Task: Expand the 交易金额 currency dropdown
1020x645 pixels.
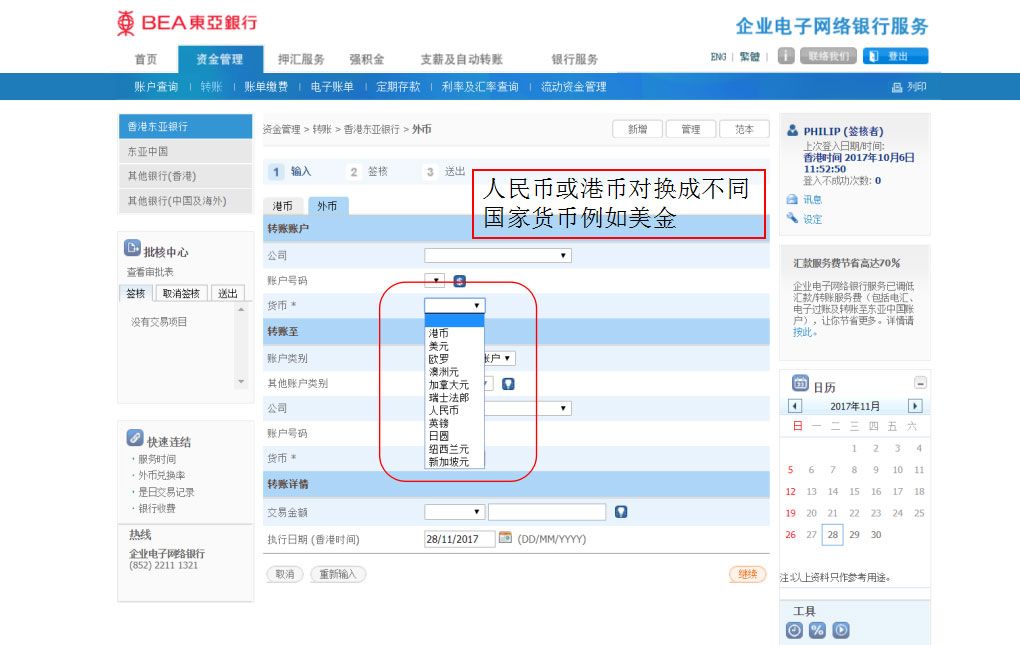Action: tap(454, 512)
